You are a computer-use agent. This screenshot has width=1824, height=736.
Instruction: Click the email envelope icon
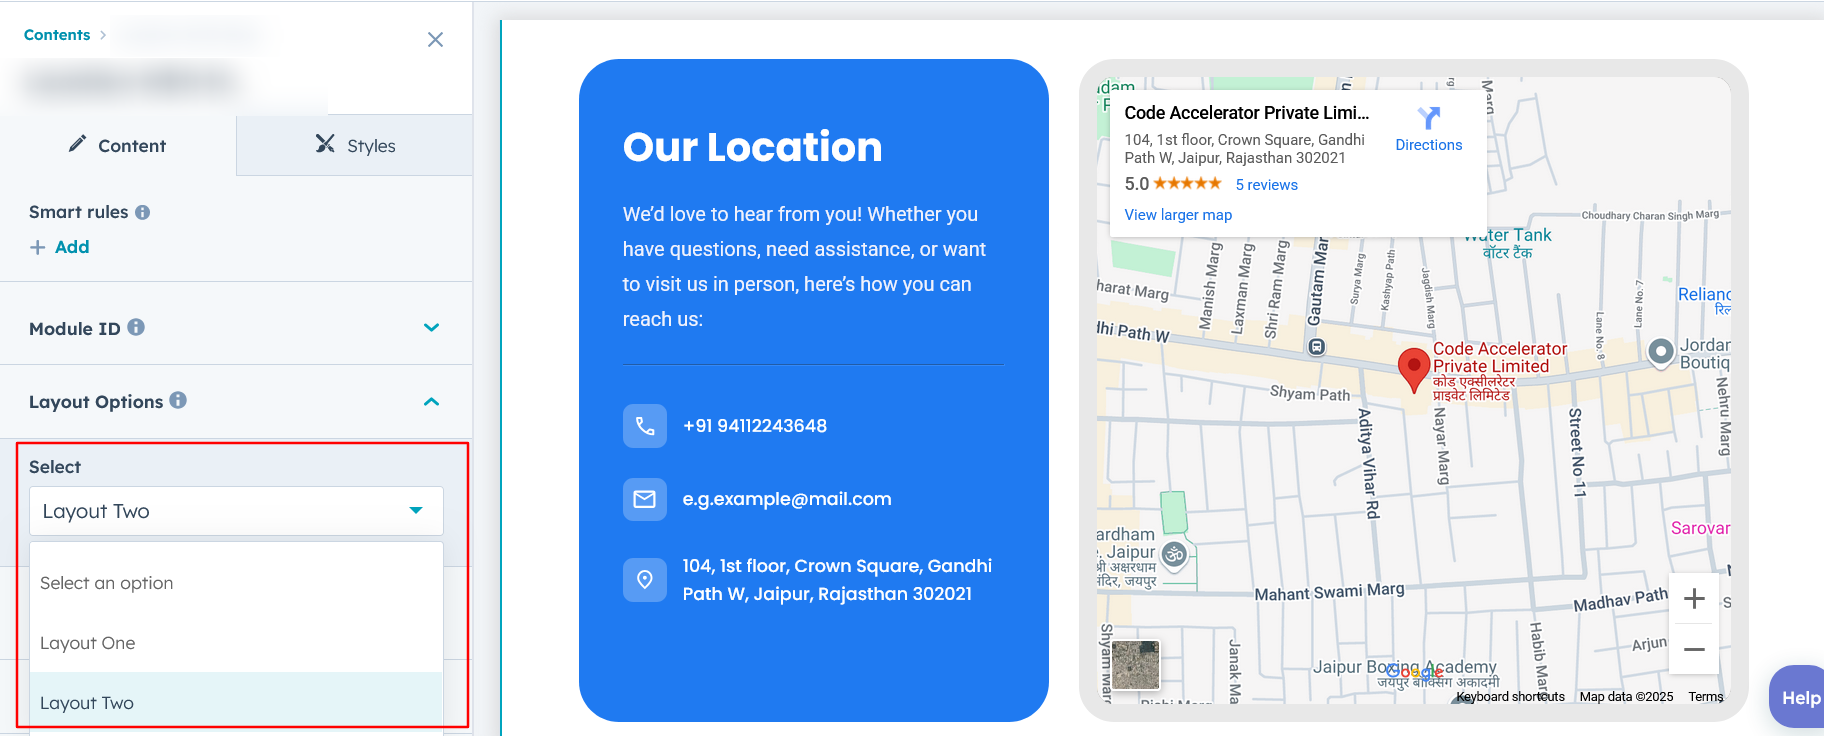645,499
